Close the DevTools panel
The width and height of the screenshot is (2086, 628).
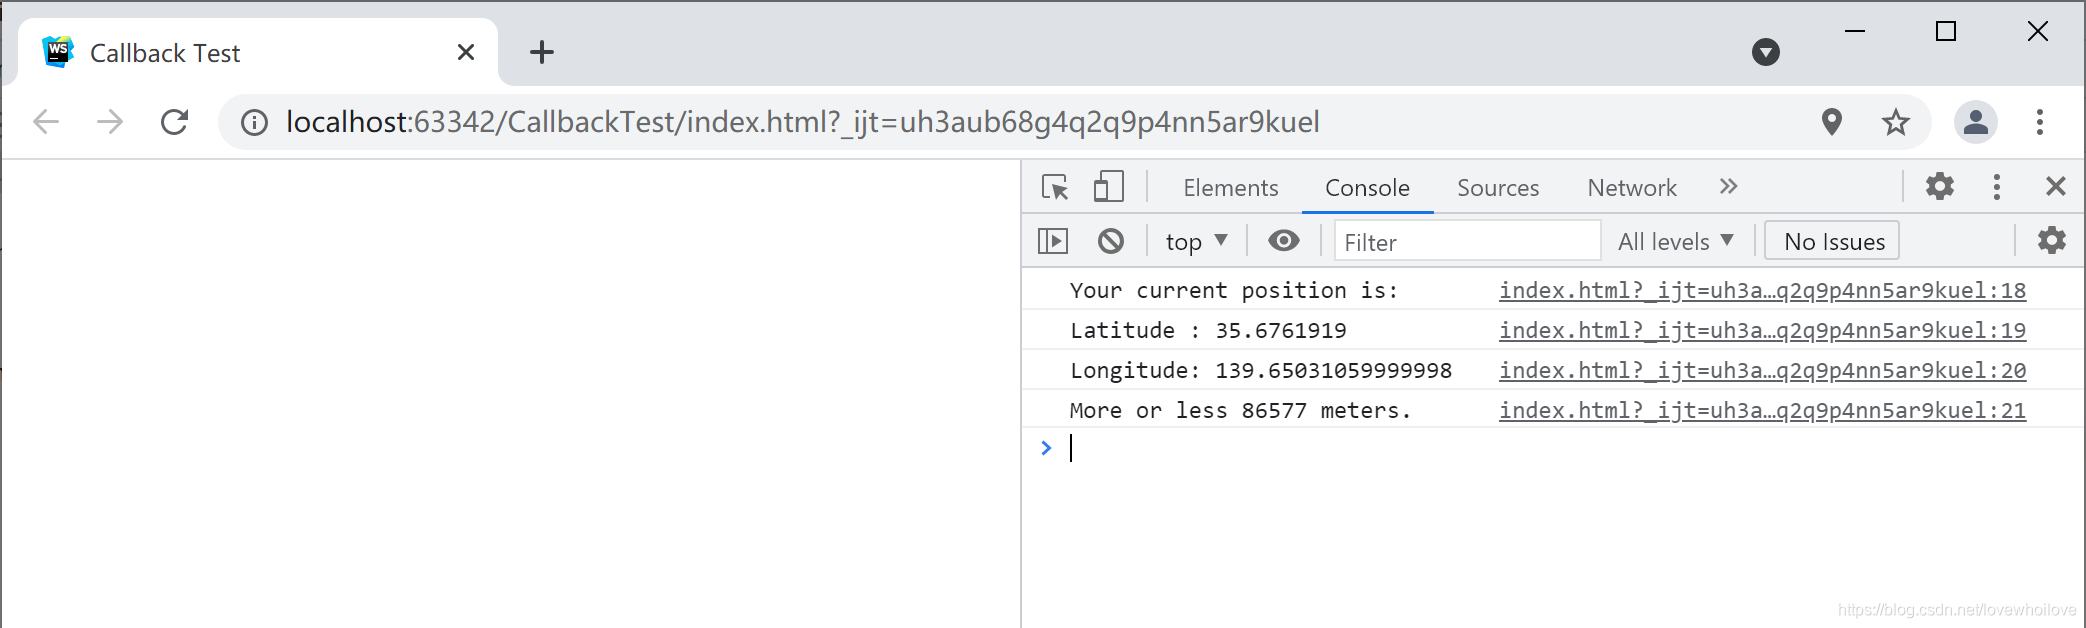(2056, 187)
